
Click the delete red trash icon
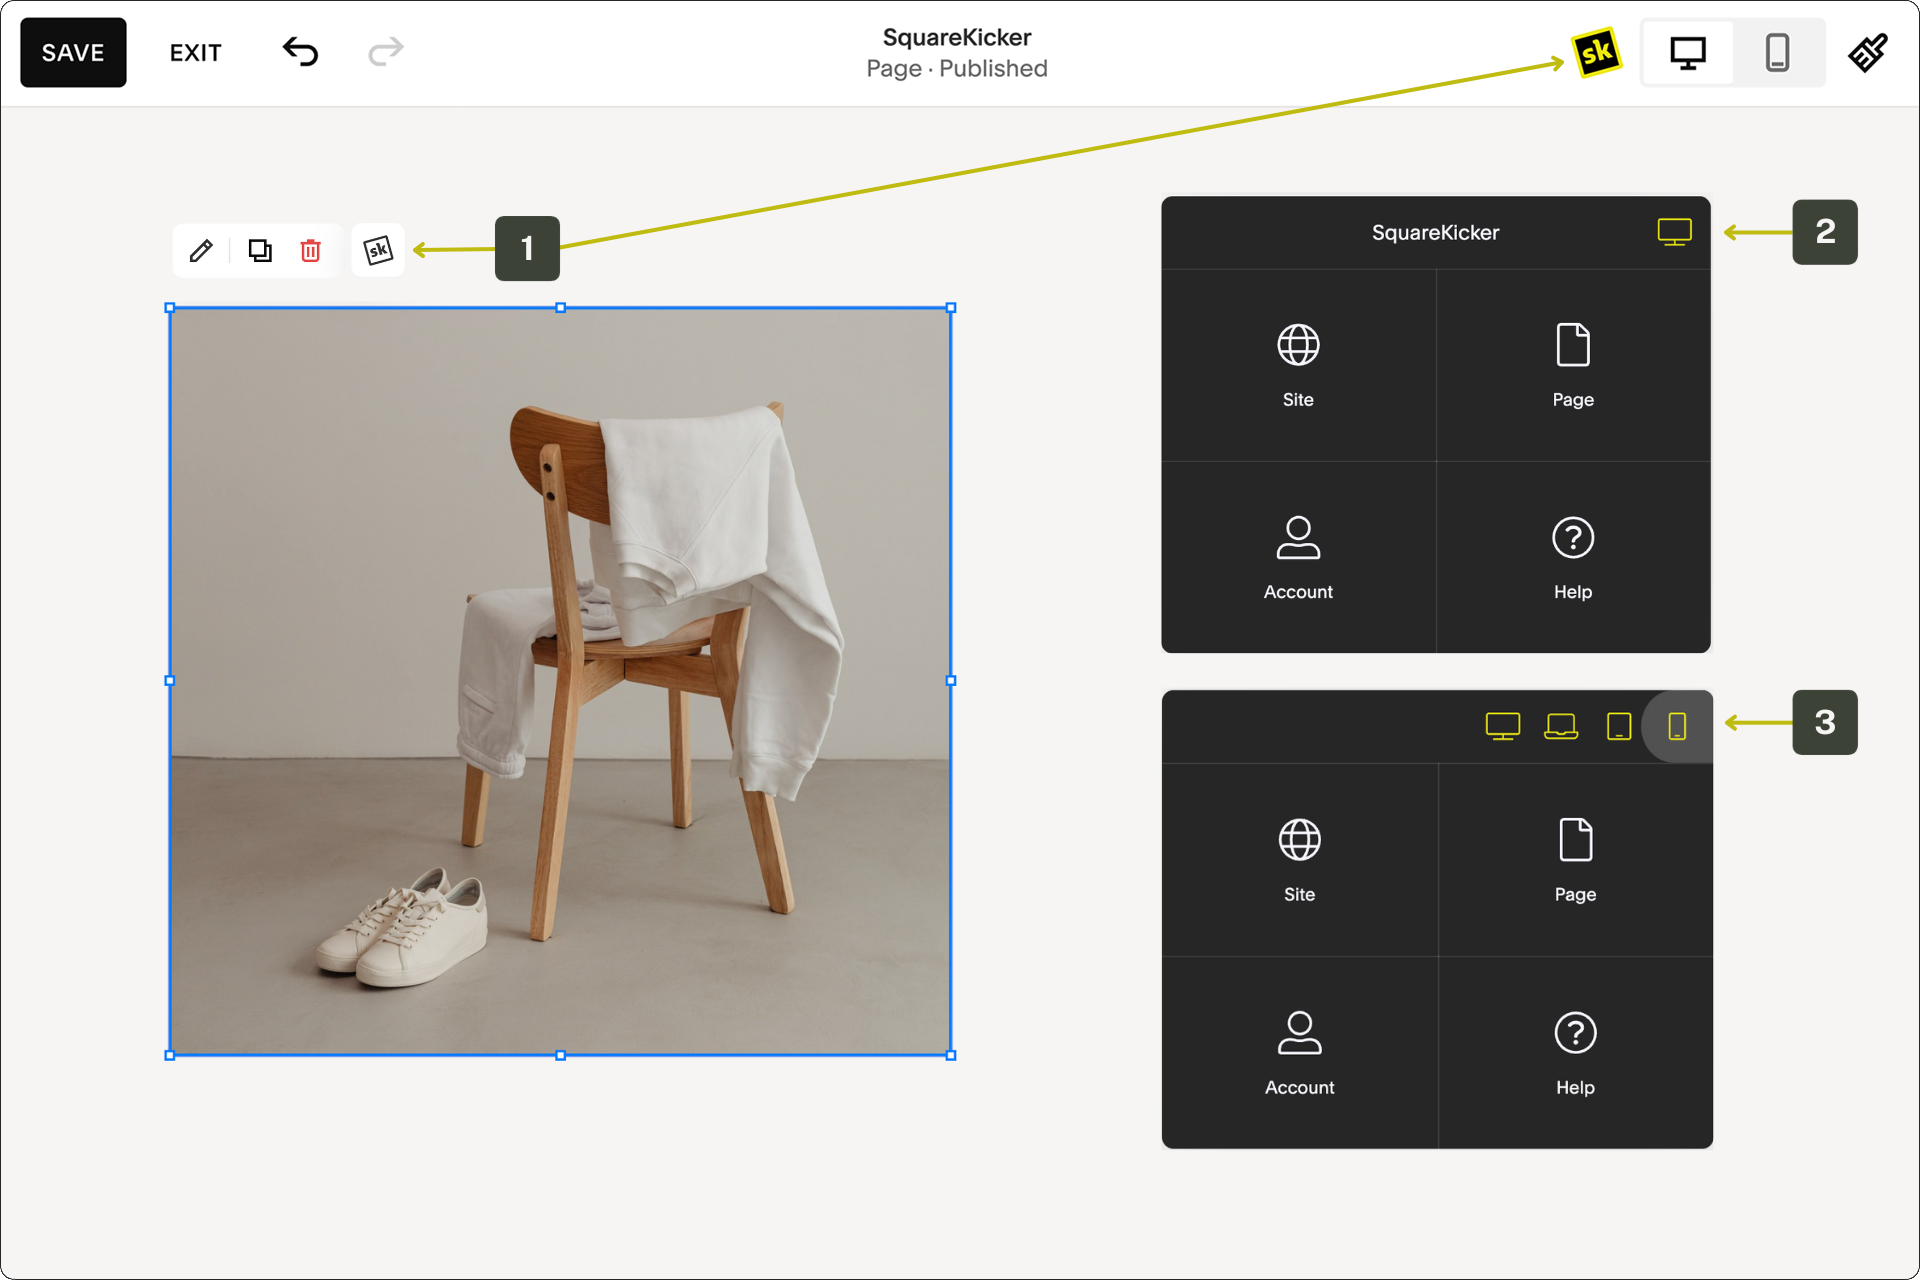[x=311, y=250]
